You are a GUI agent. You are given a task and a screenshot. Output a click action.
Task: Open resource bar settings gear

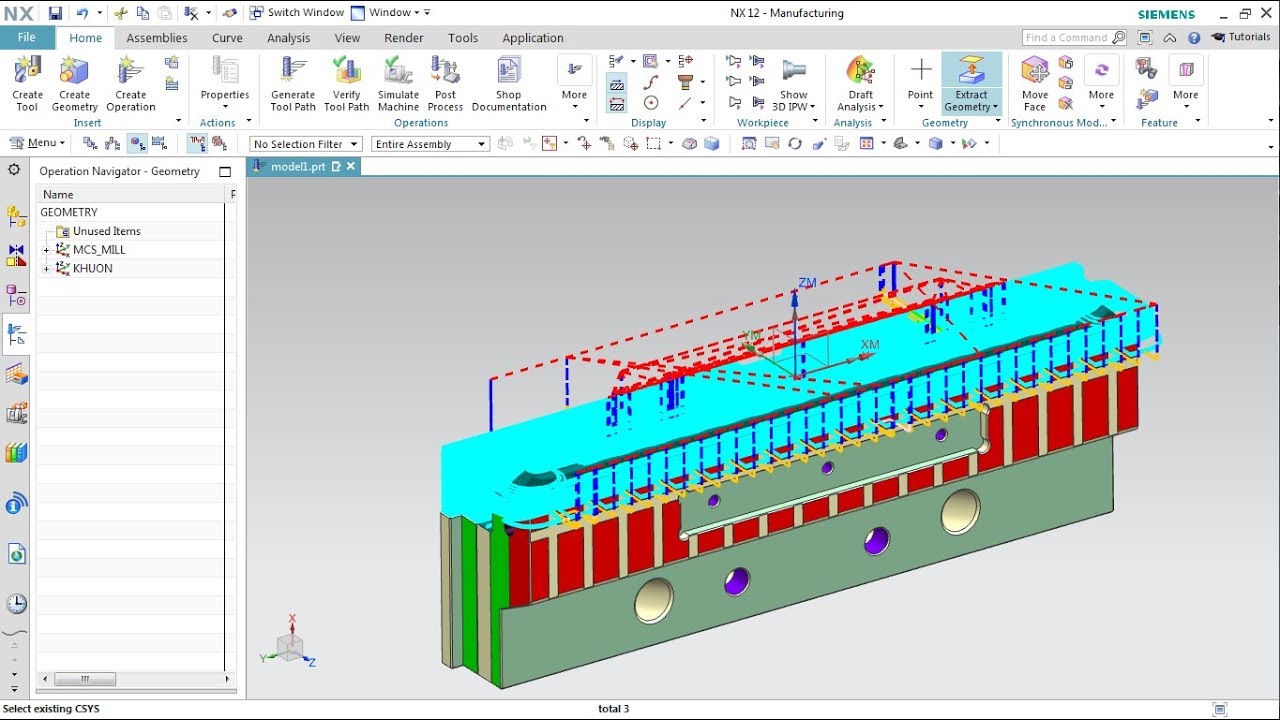[14, 170]
